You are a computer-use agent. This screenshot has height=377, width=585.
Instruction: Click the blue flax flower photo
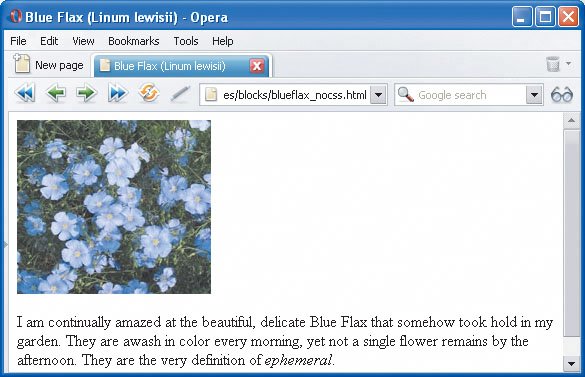(114, 207)
